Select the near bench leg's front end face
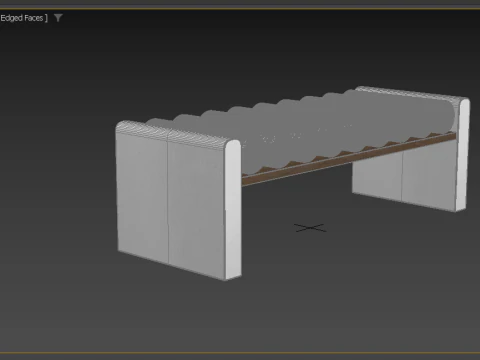 (x=233, y=210)
